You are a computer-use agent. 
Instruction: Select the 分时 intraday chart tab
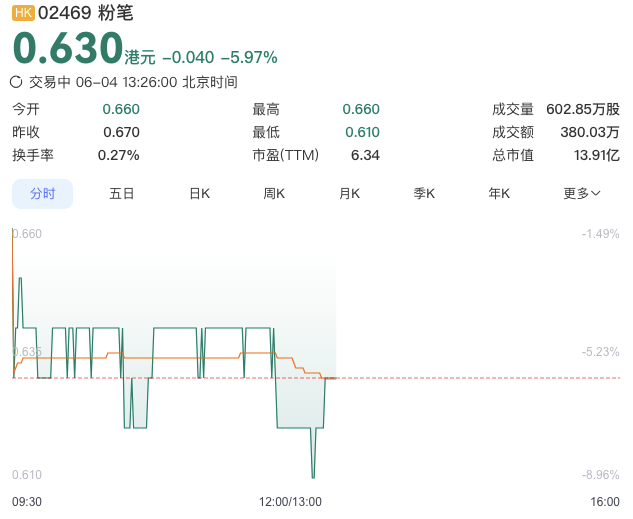coord(42,194)
